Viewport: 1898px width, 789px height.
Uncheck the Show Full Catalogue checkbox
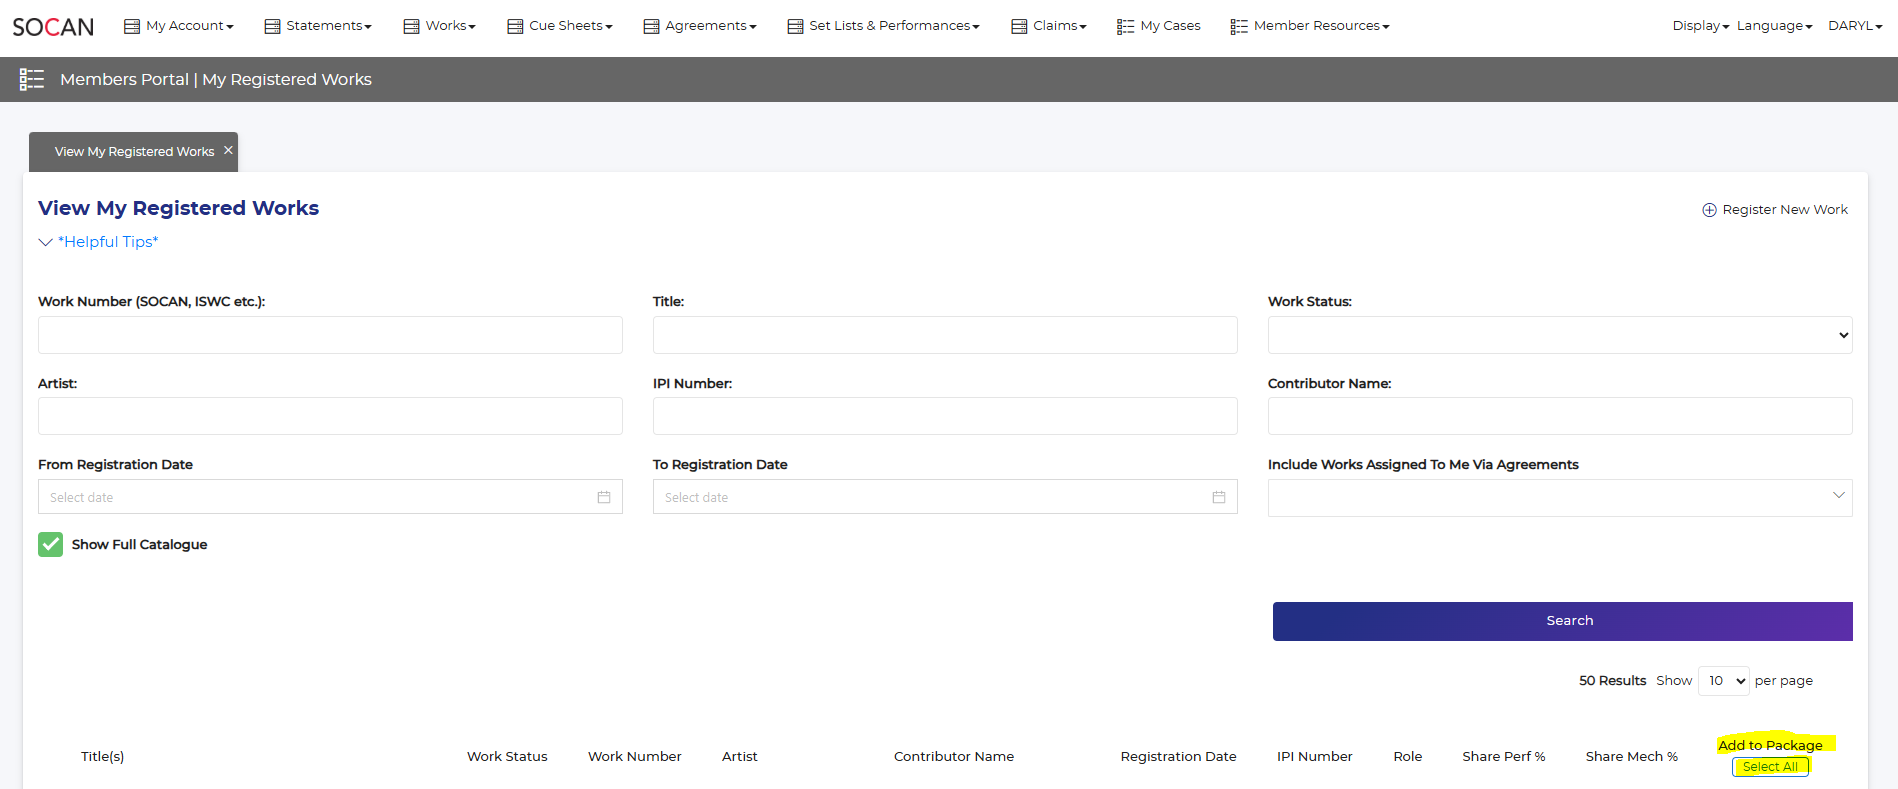coord(50,544)
